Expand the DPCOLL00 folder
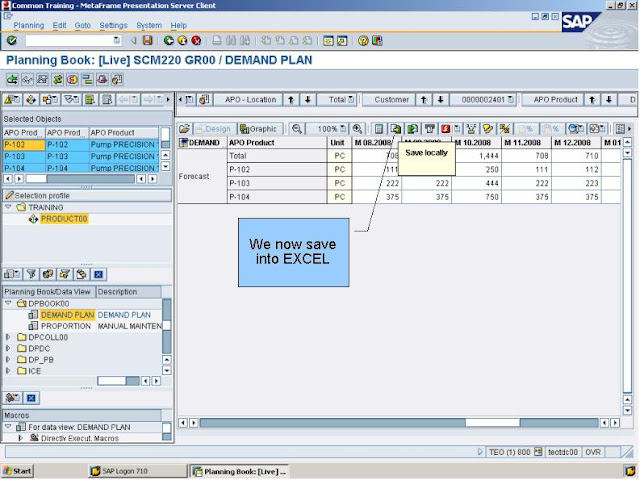The width and height of the screenshot is (640, 480). click(x=8, y=337)
